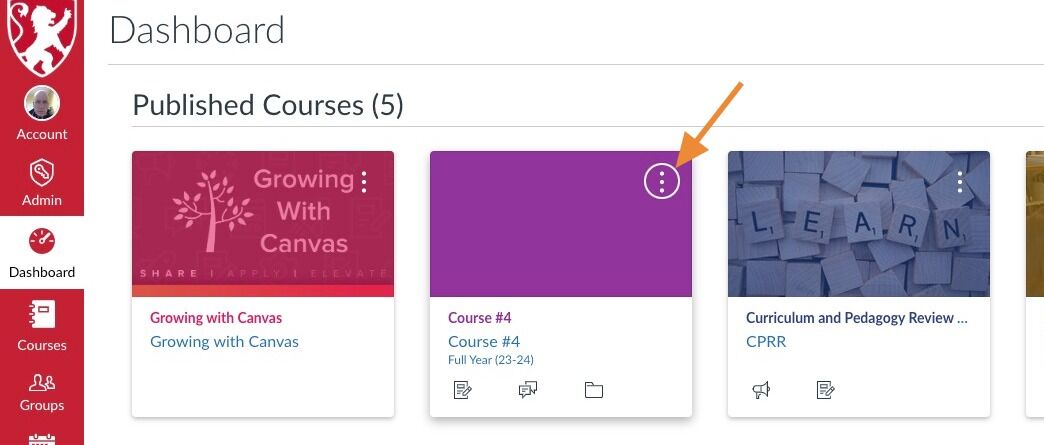The height and width of the screenshot is (445, 1044).
Task: Open CPRR announcements megaphone icon
Action: pyautogui.click(x=760, y=390)
